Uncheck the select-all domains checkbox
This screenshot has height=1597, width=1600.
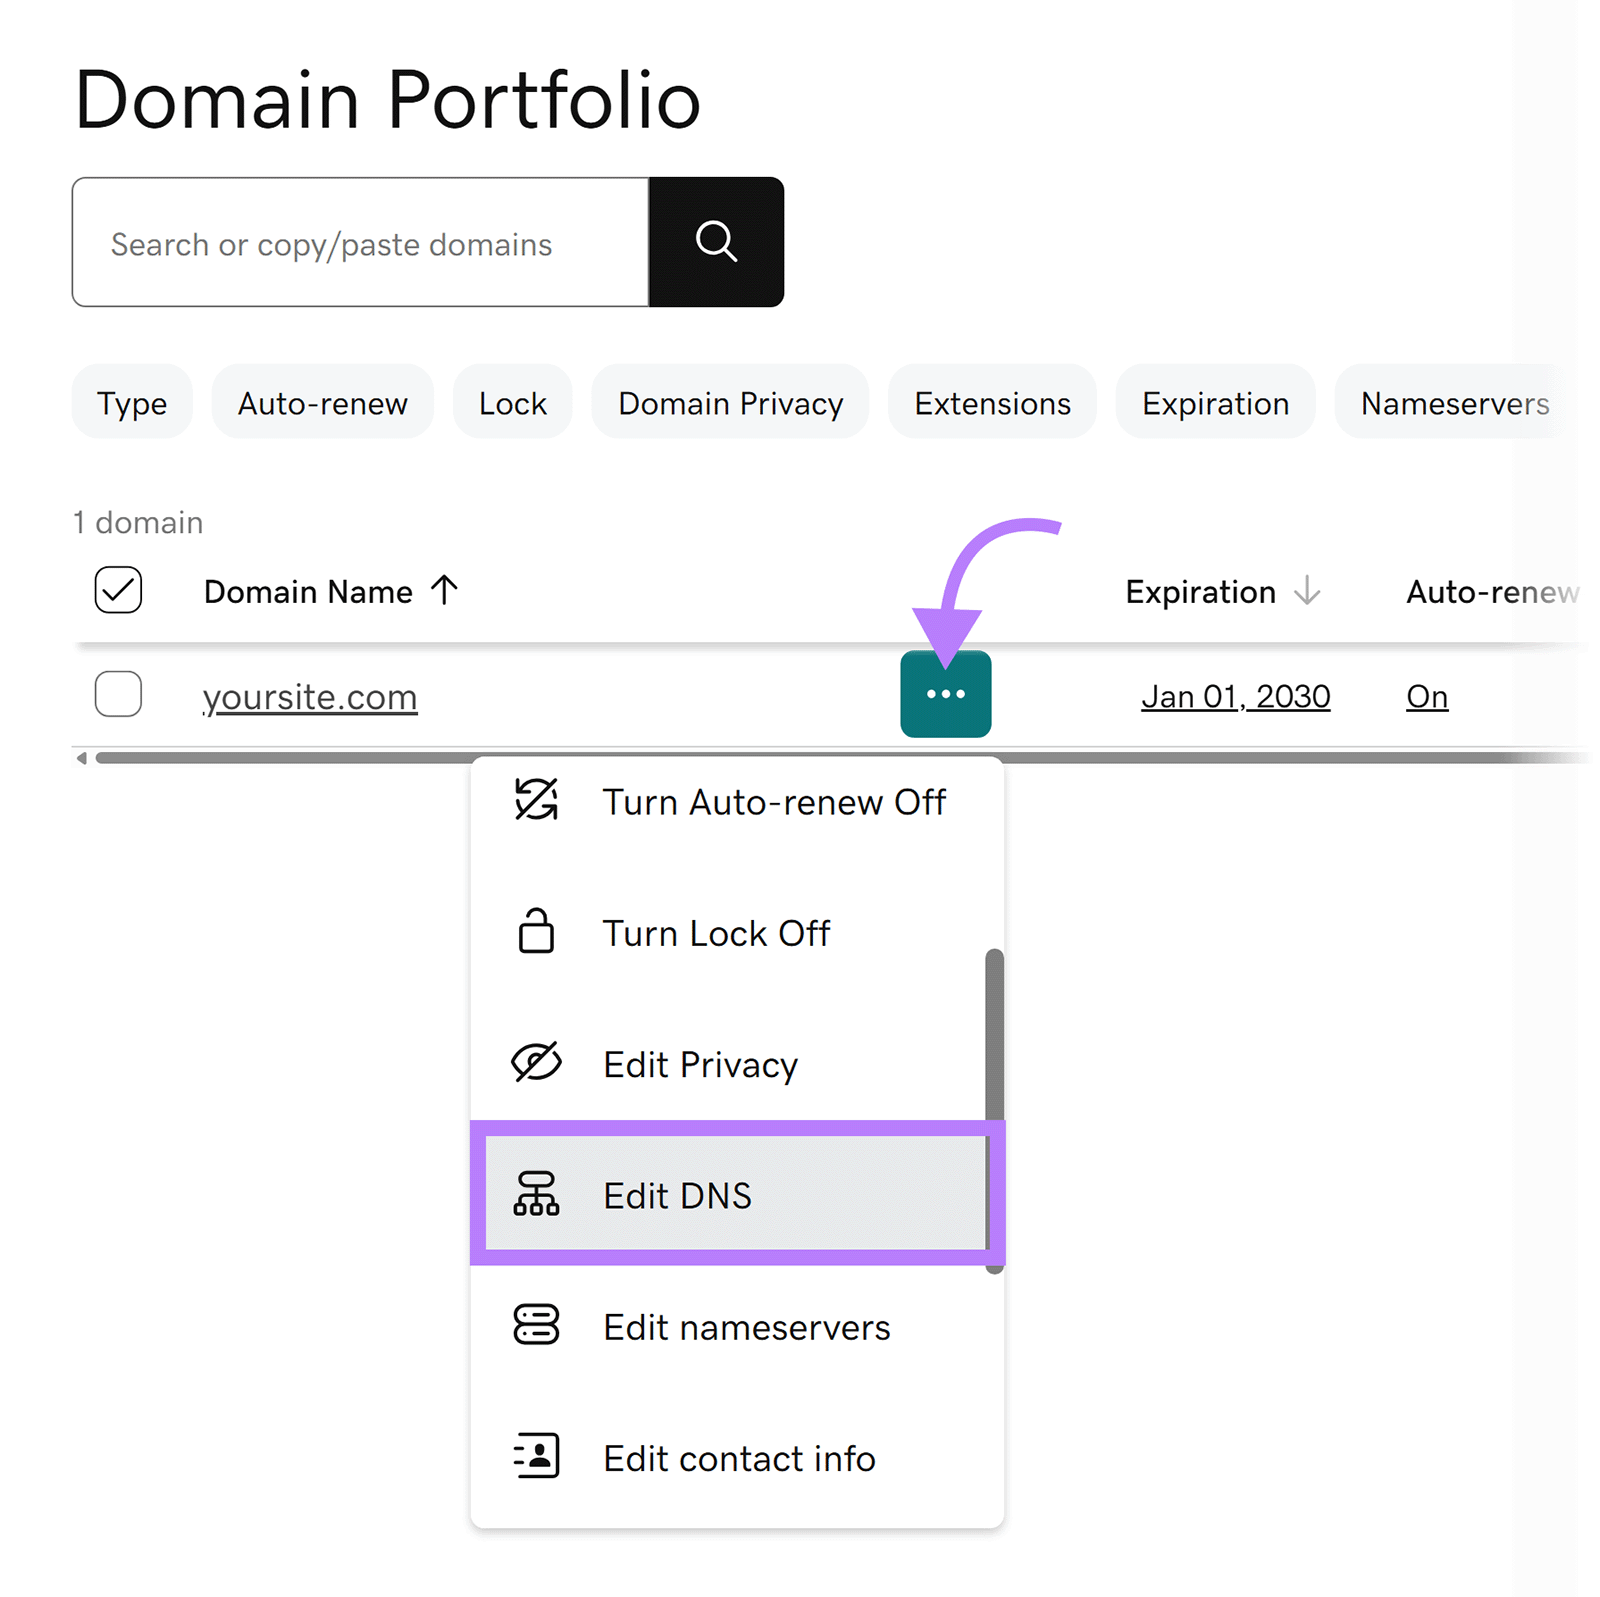point(117,590)
